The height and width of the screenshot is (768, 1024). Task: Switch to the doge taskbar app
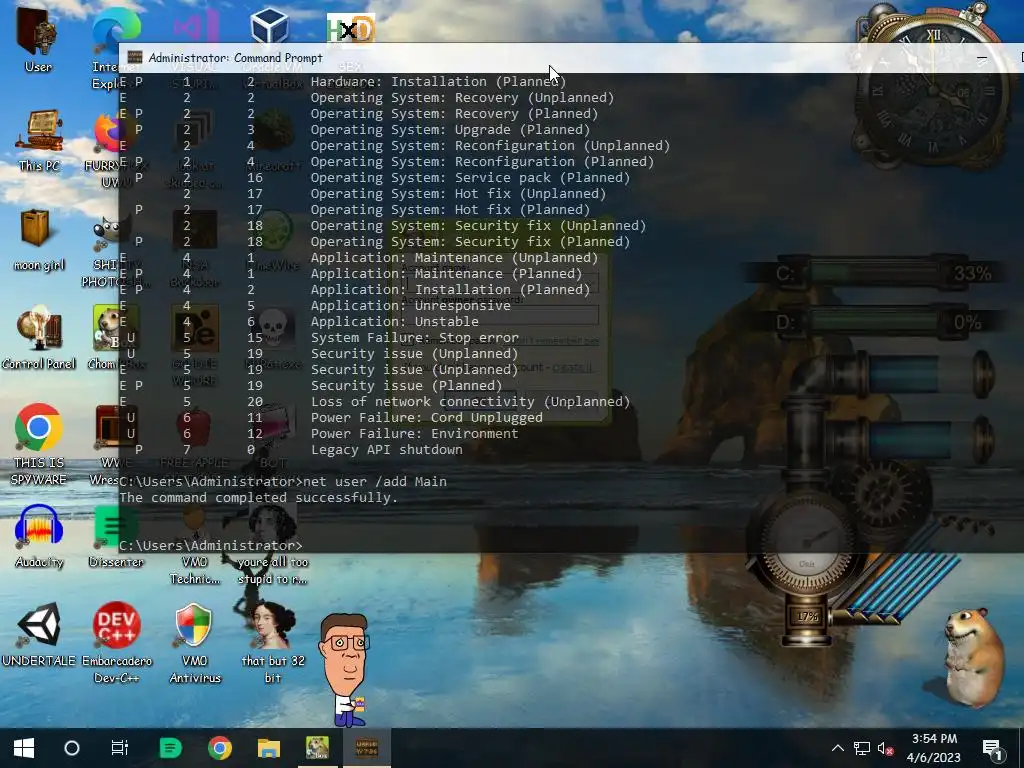coord(317,748)
